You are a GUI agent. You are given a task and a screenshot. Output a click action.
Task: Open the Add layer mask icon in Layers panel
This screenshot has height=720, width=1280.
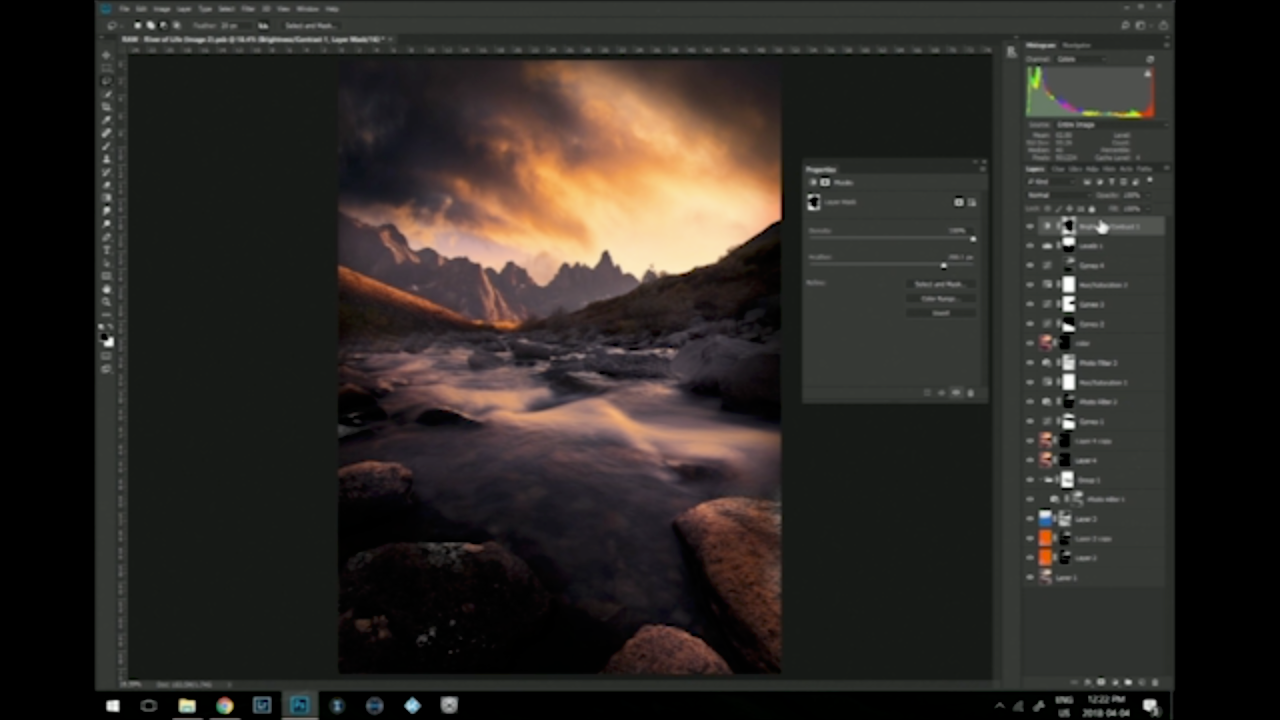click(1101, 682)
